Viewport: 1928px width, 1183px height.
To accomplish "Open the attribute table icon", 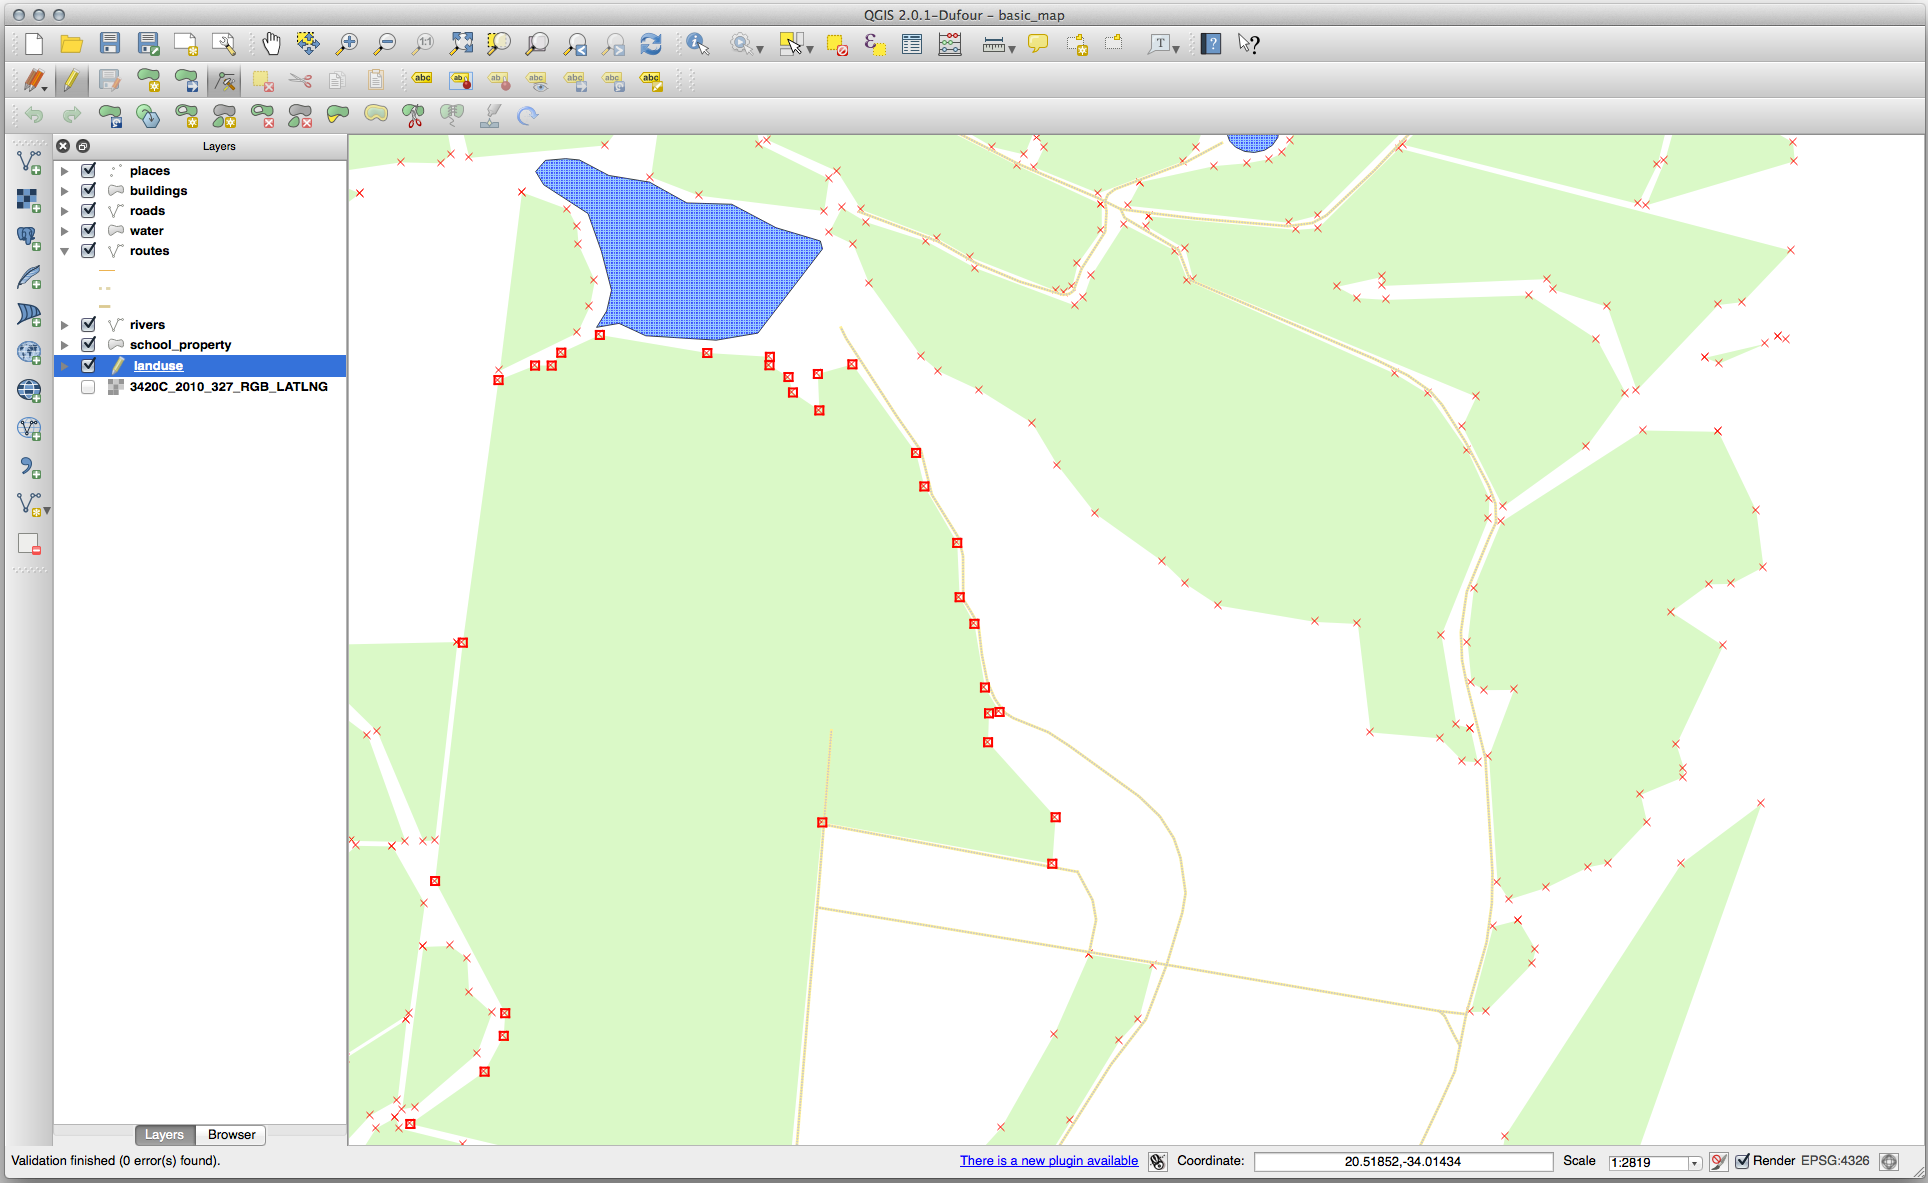I will (911, 44).
